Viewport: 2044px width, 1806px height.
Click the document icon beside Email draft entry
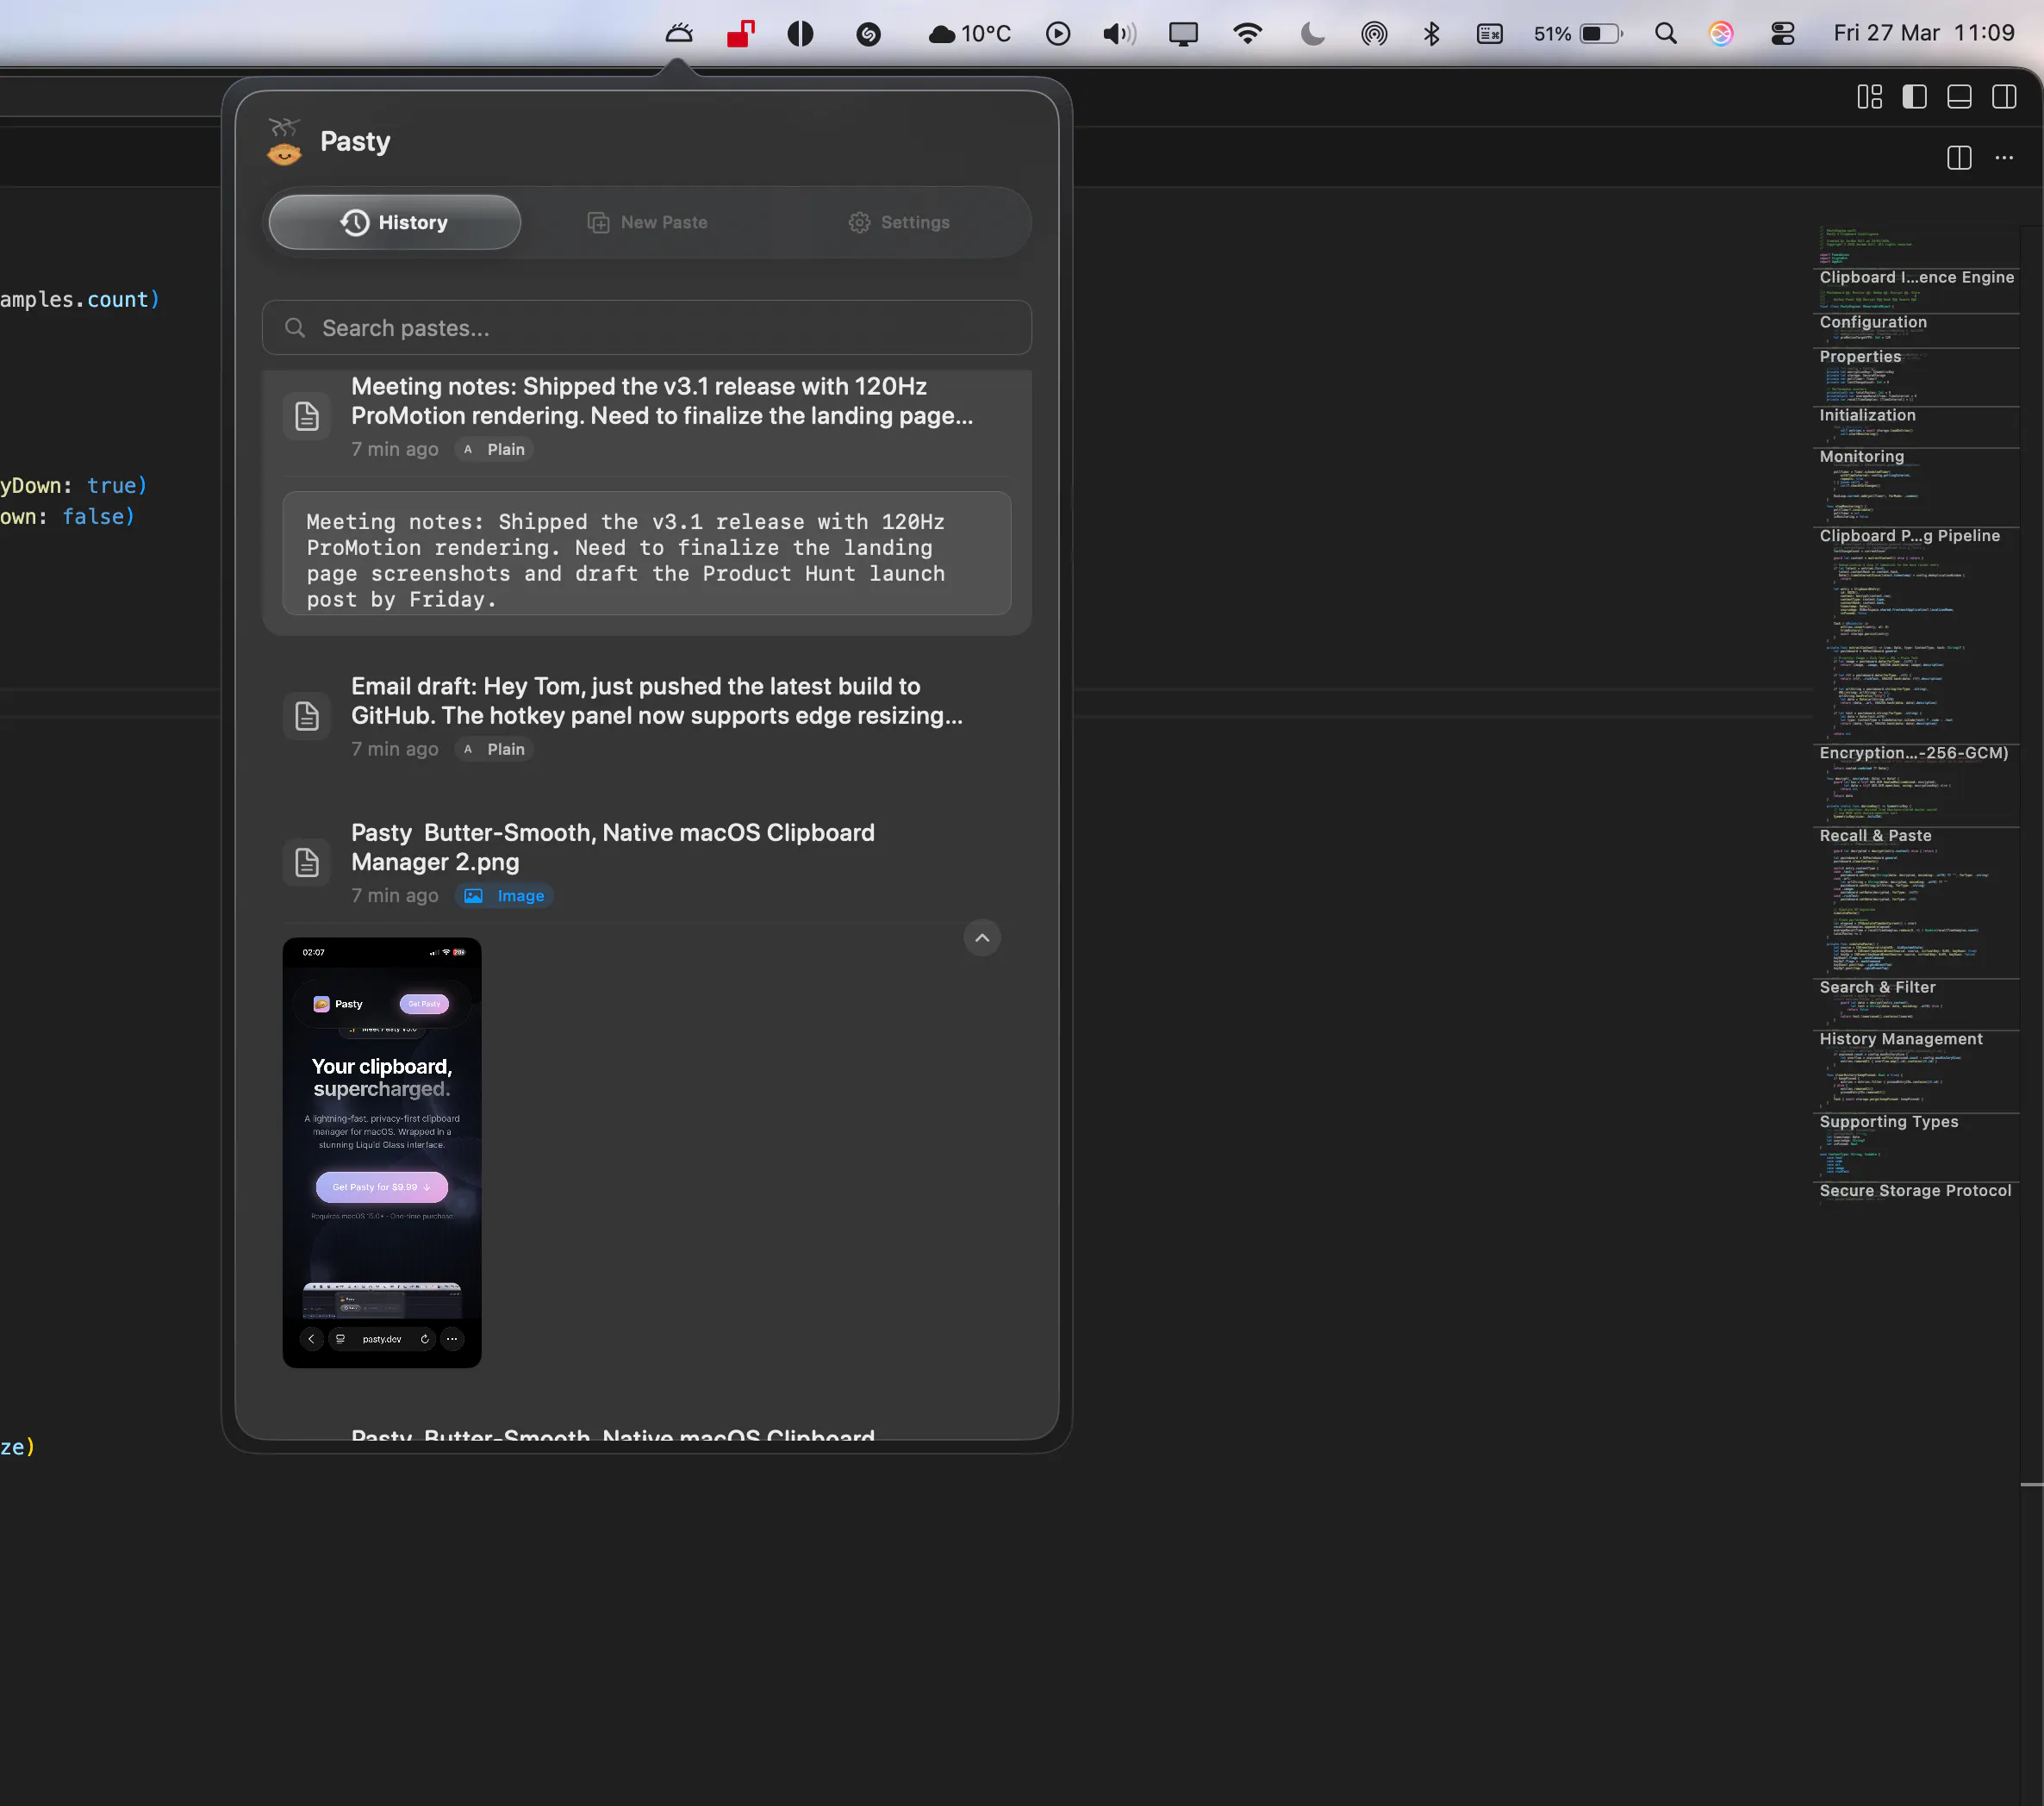tap(307, 716)
